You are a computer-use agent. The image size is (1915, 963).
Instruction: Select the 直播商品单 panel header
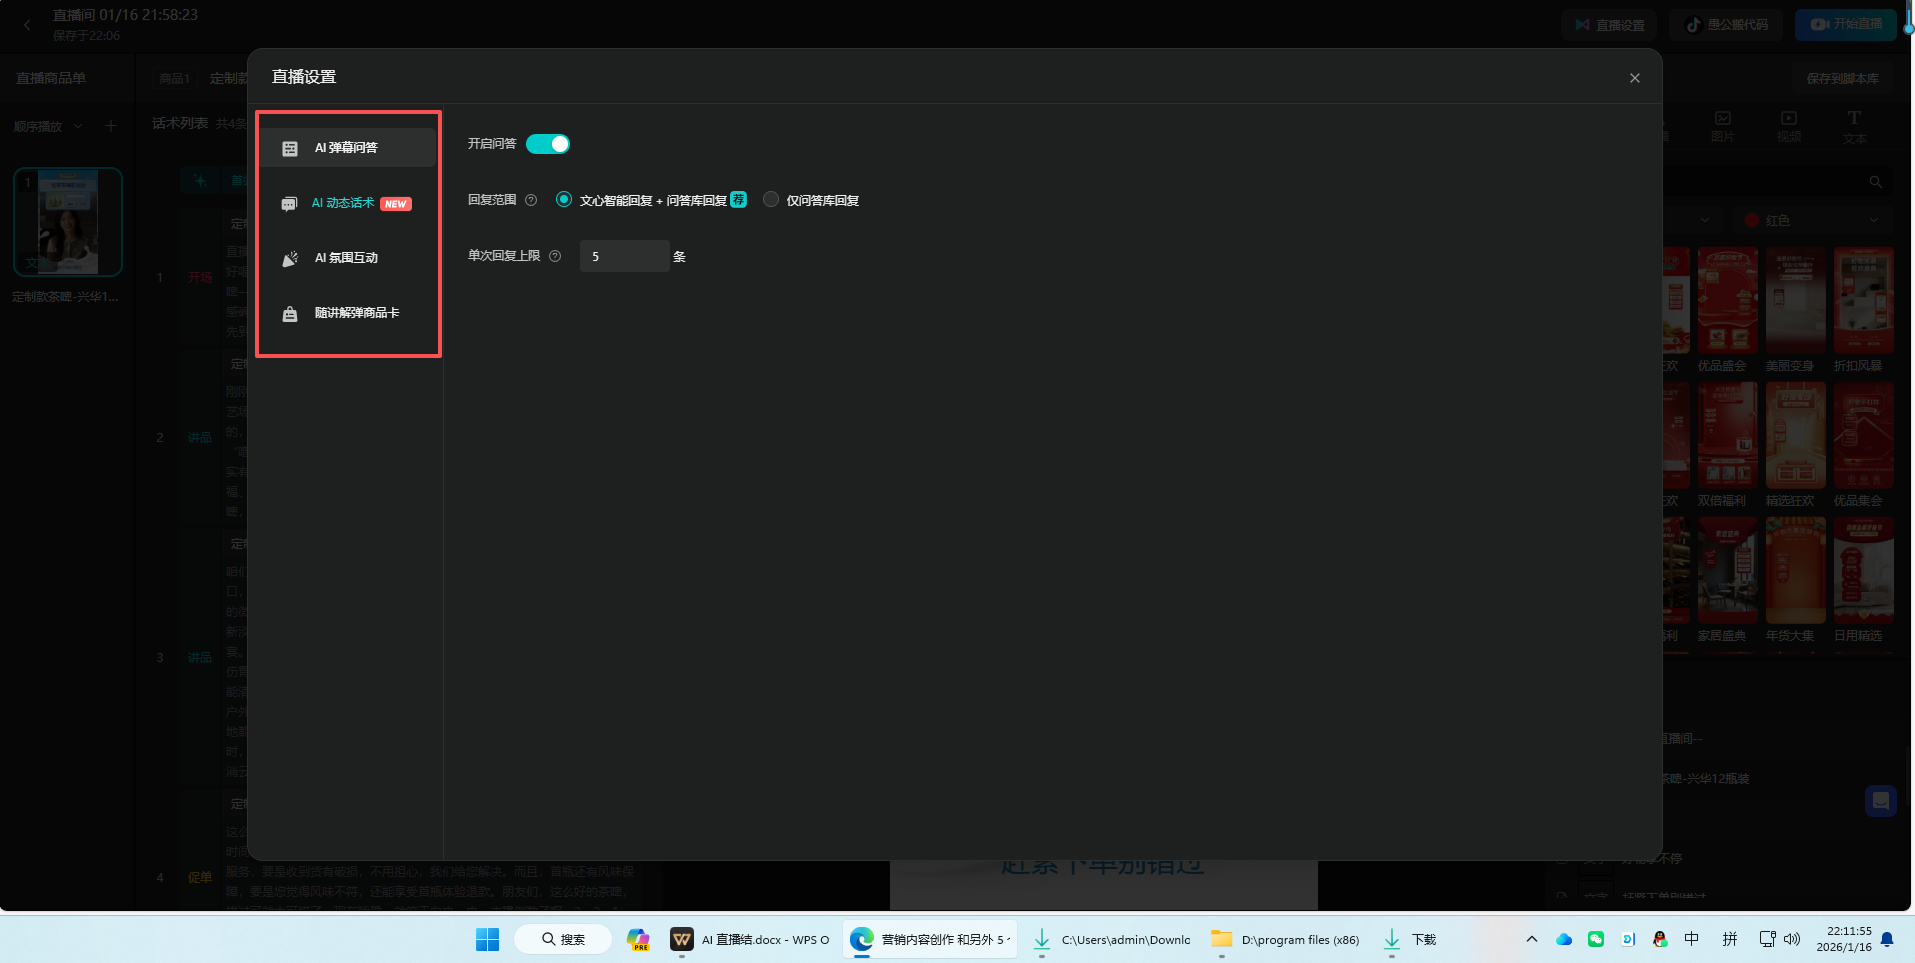click(51, 78)
